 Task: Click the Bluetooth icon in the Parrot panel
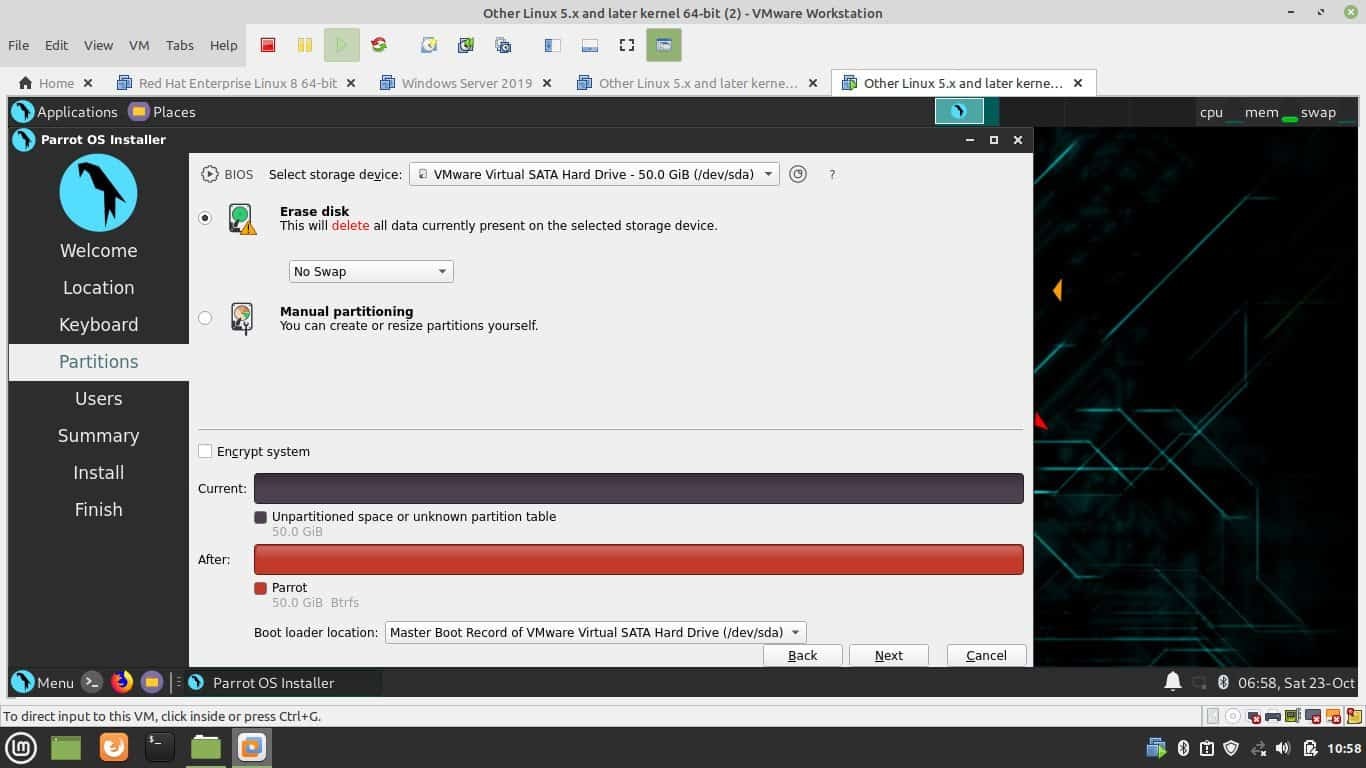click(x=1223, y=683)
